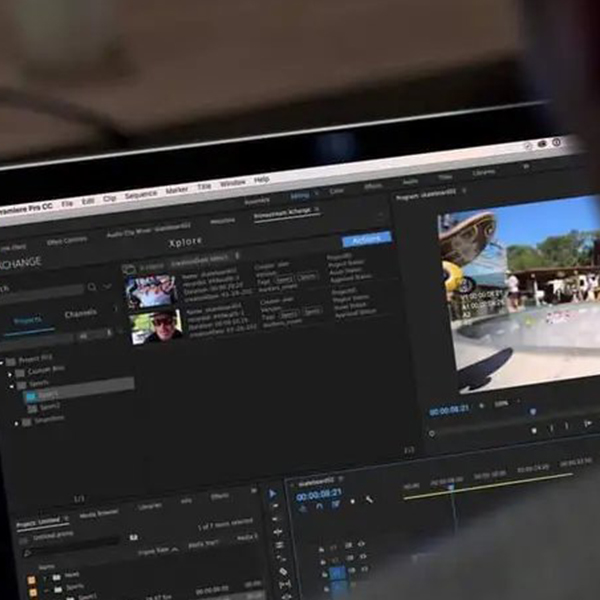Screen dimensions: 600x600
Task: Switch to the Channels tab
Action: (81, 313)
